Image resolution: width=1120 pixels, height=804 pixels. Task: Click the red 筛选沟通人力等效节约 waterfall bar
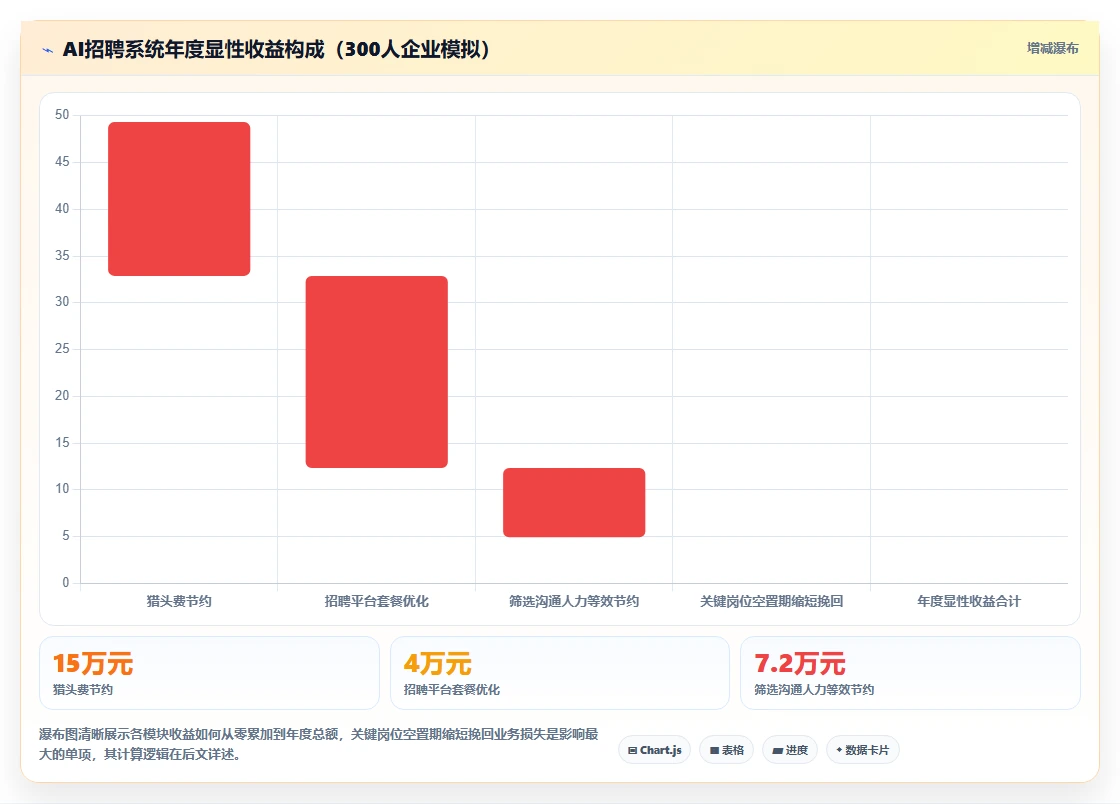[x=574, y=503]
